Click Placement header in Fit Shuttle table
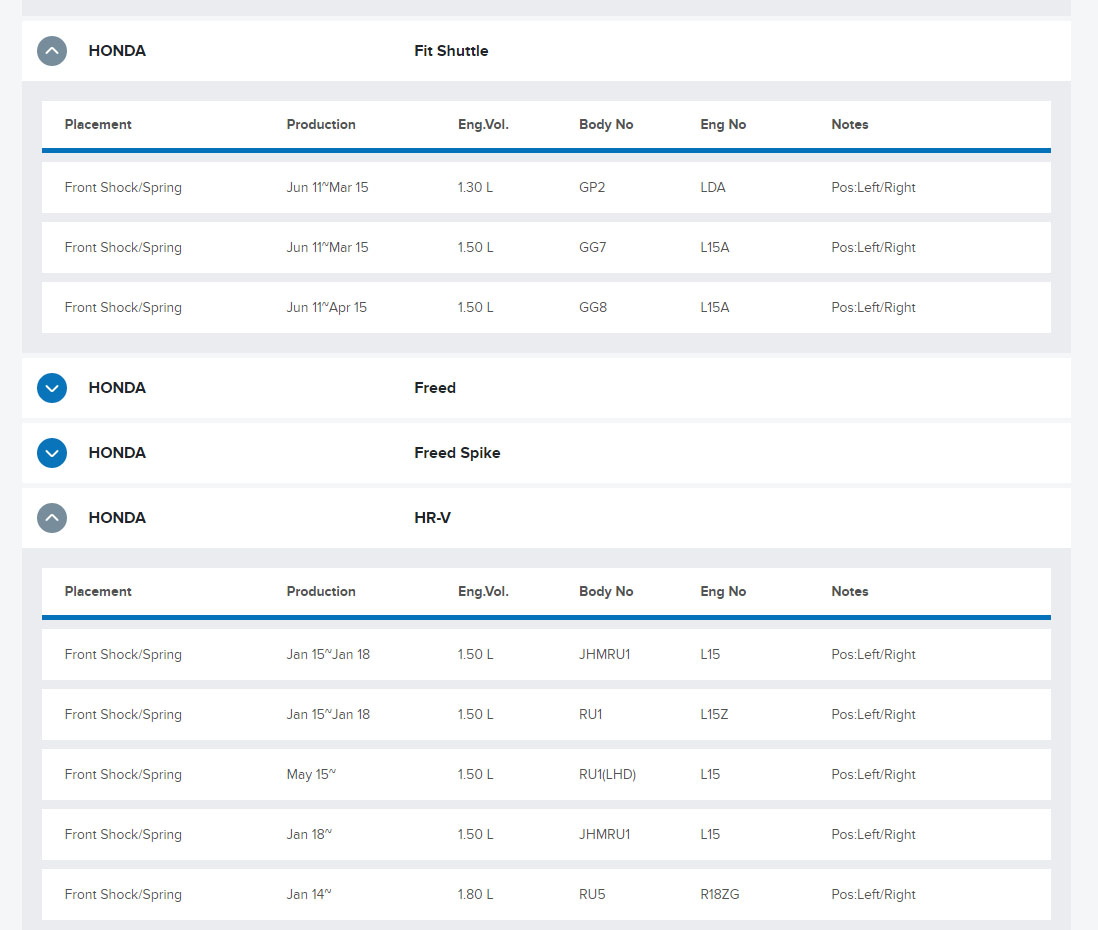Viewport: 1098px width, 930px height. click(98, 125)
